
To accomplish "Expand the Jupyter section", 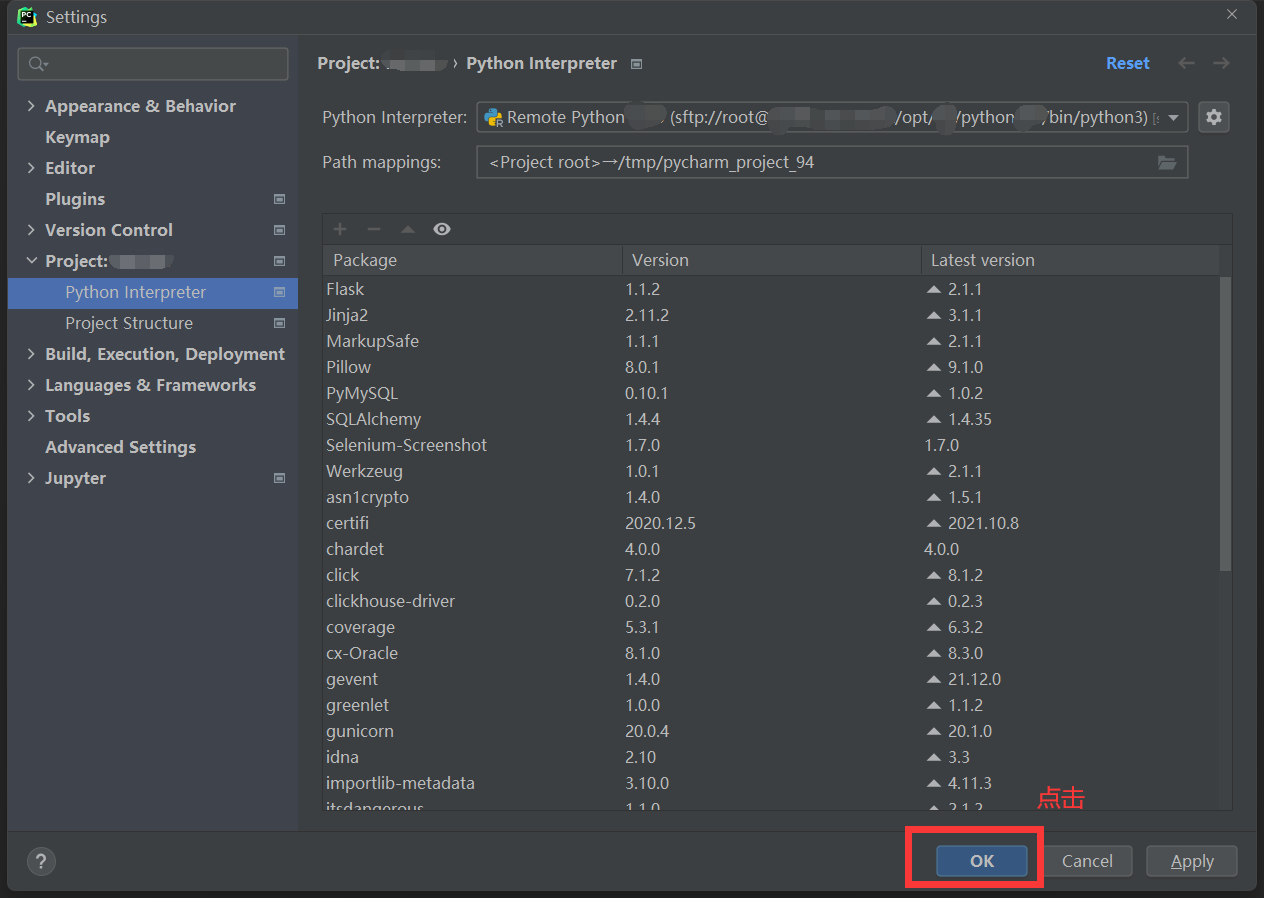I will pos(31,478).
